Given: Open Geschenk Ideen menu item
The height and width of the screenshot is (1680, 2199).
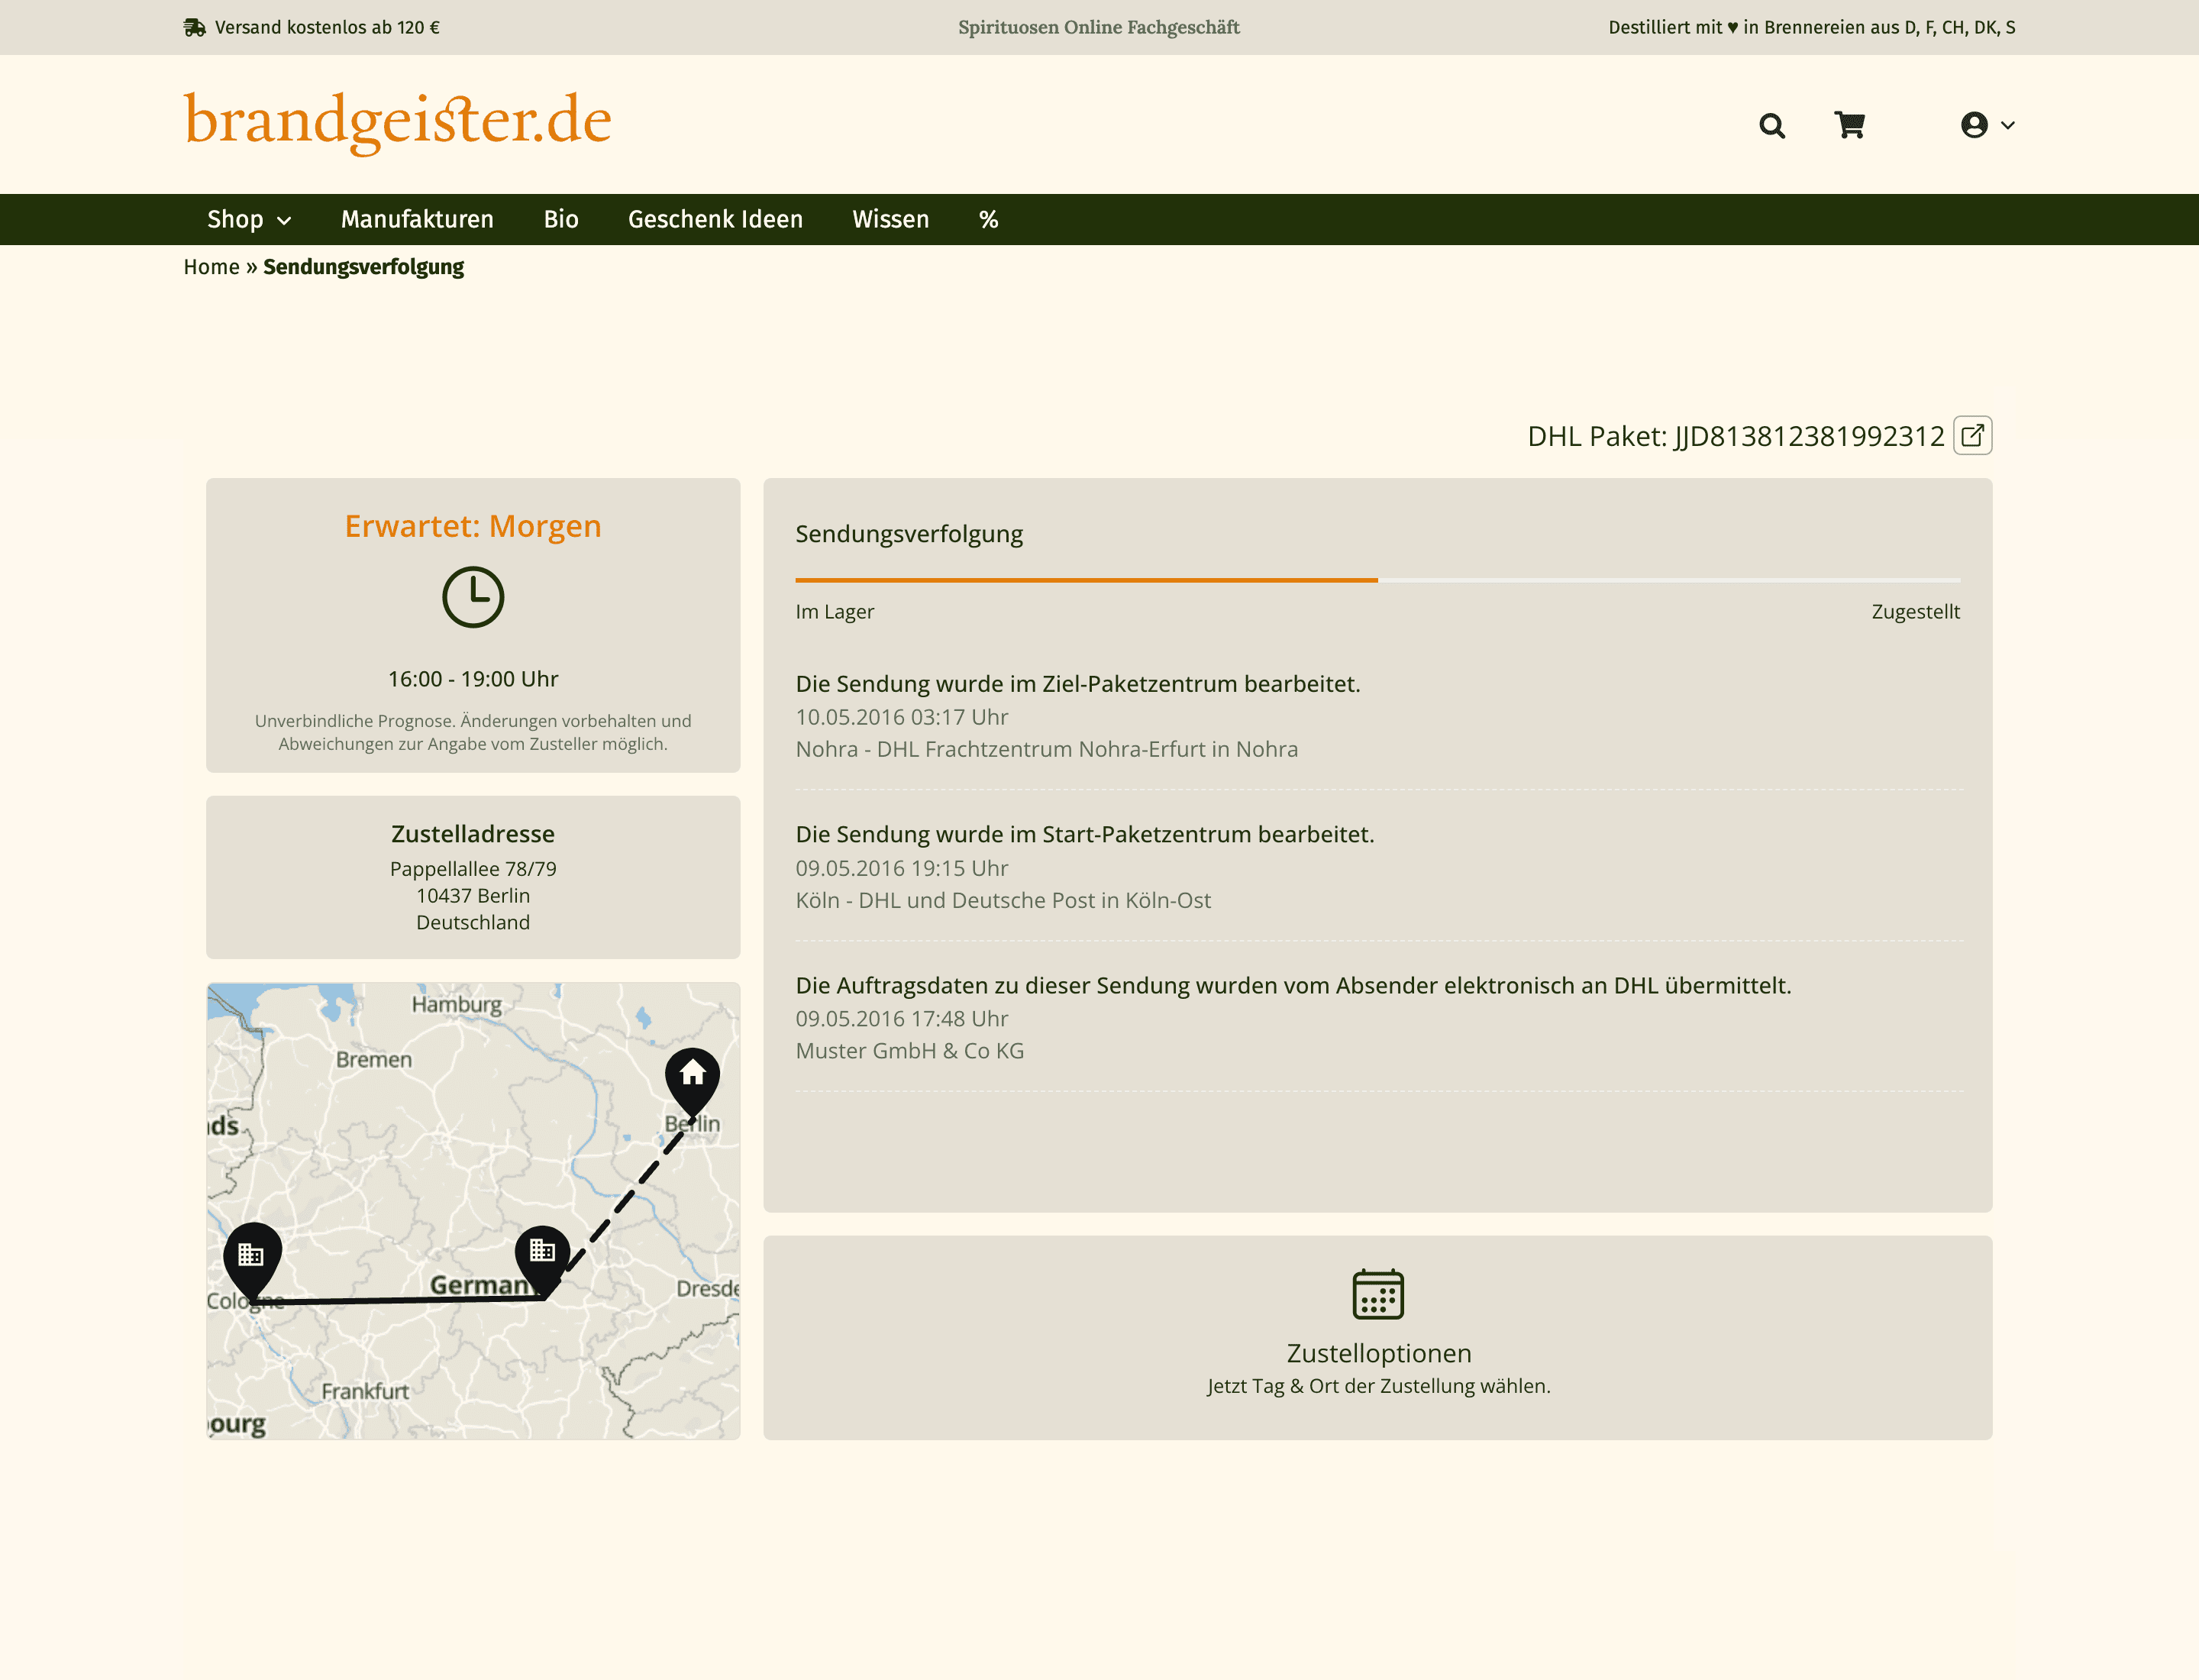Looking at the screenshot, I should click(715, 219).
